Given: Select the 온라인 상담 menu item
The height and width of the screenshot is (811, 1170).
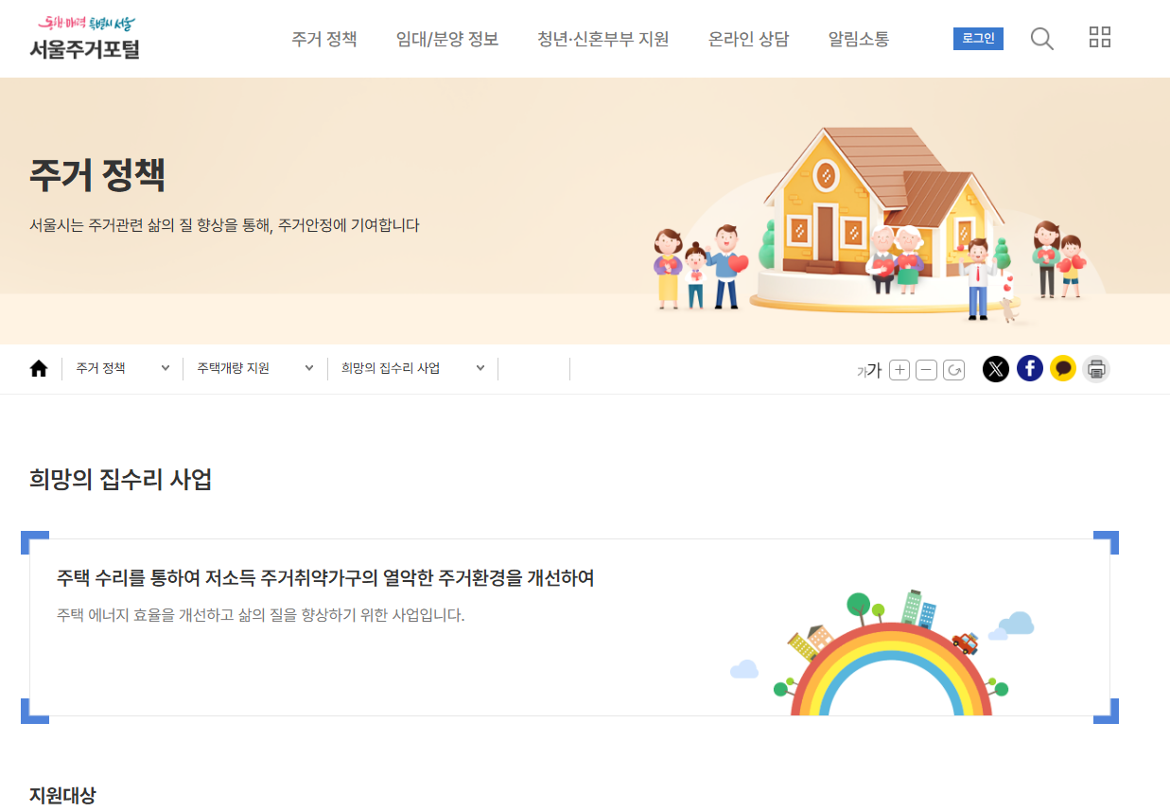Looking at the screenshot, I should tap(748, 39).
